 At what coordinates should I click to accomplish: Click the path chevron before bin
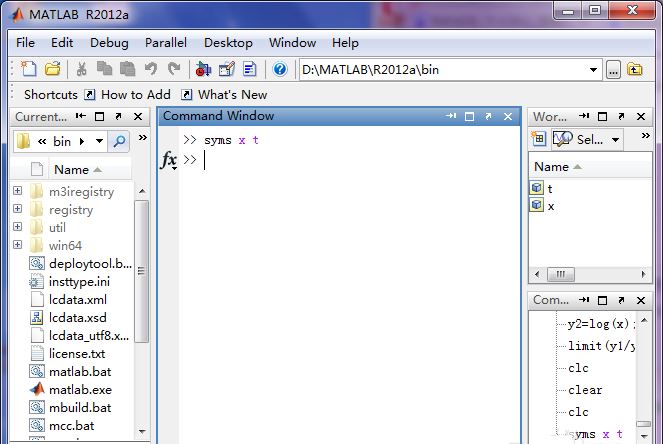coord(41,142)
